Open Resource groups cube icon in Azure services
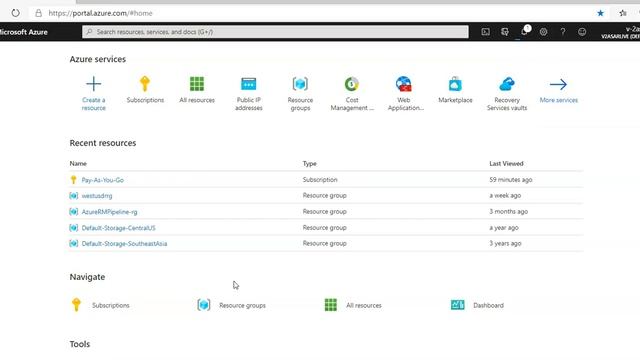 pos(300,84)
